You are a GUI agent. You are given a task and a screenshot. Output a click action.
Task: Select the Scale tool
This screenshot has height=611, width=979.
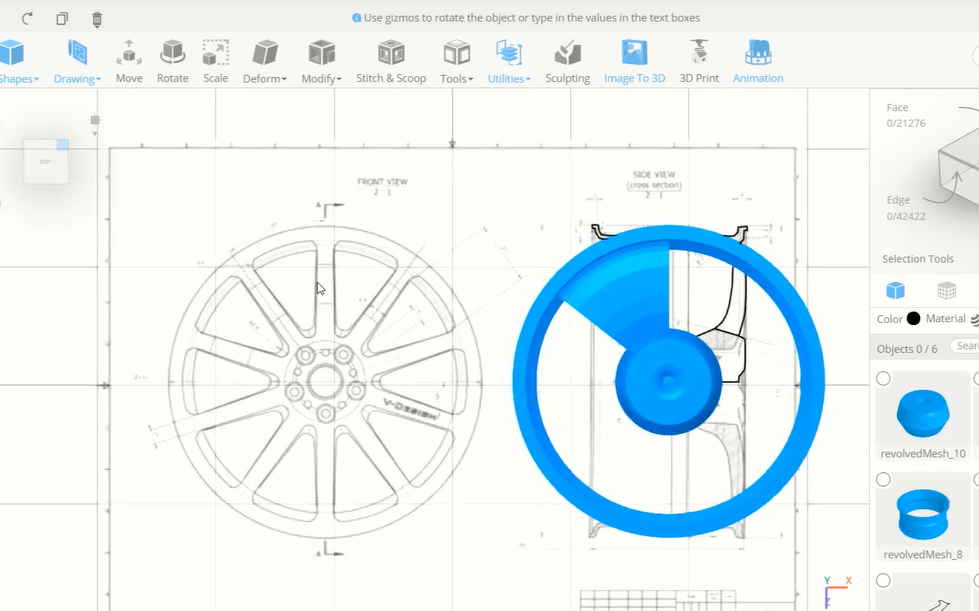(x=215, y=60)
